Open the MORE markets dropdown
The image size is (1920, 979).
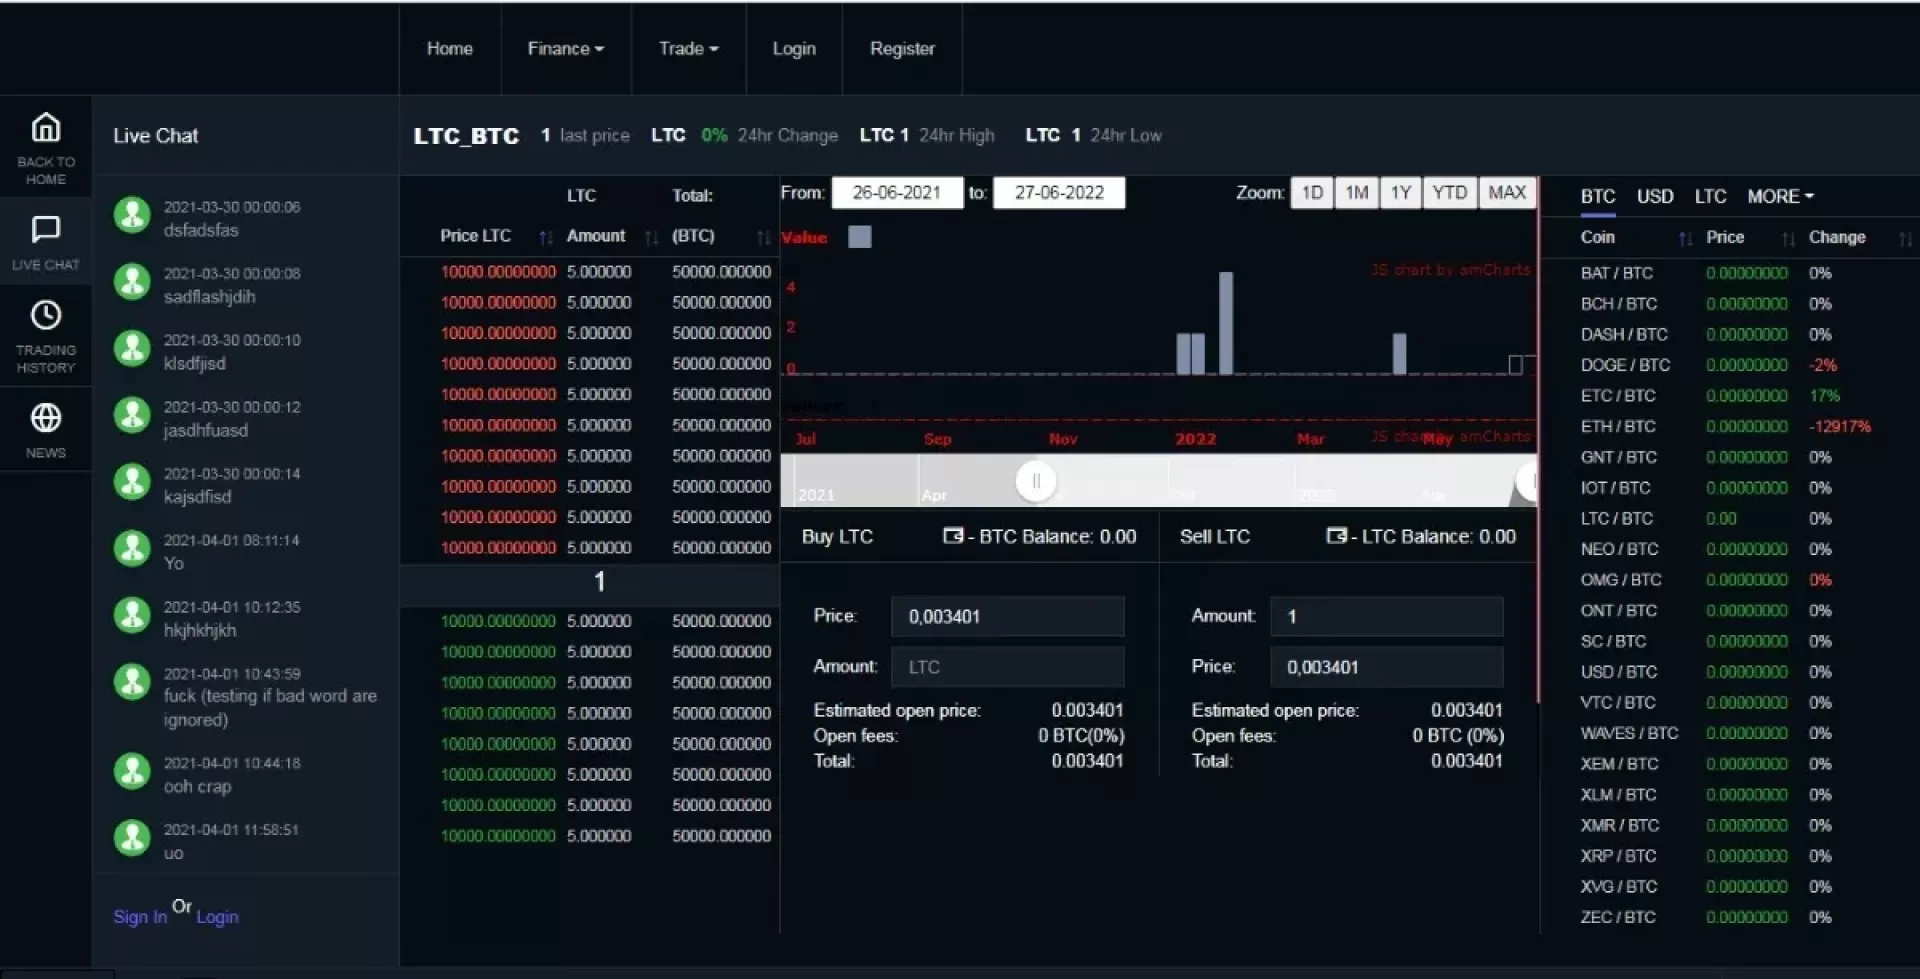(x=1780, y=197)
